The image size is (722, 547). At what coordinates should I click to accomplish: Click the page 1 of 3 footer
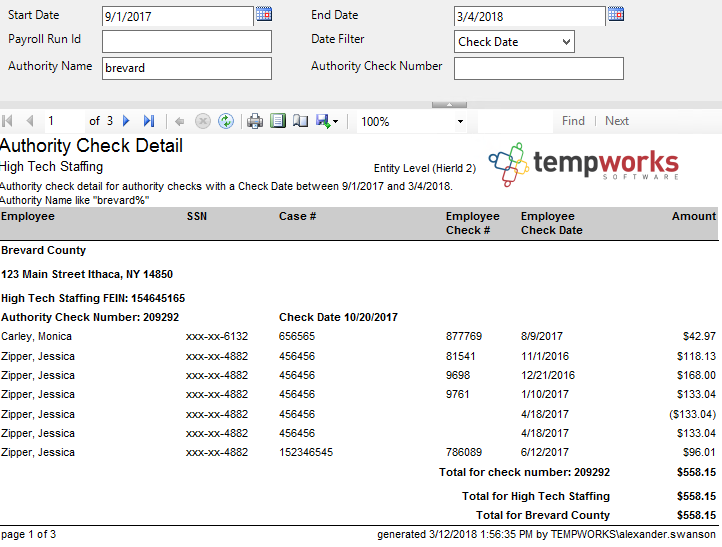coord(29,535)
